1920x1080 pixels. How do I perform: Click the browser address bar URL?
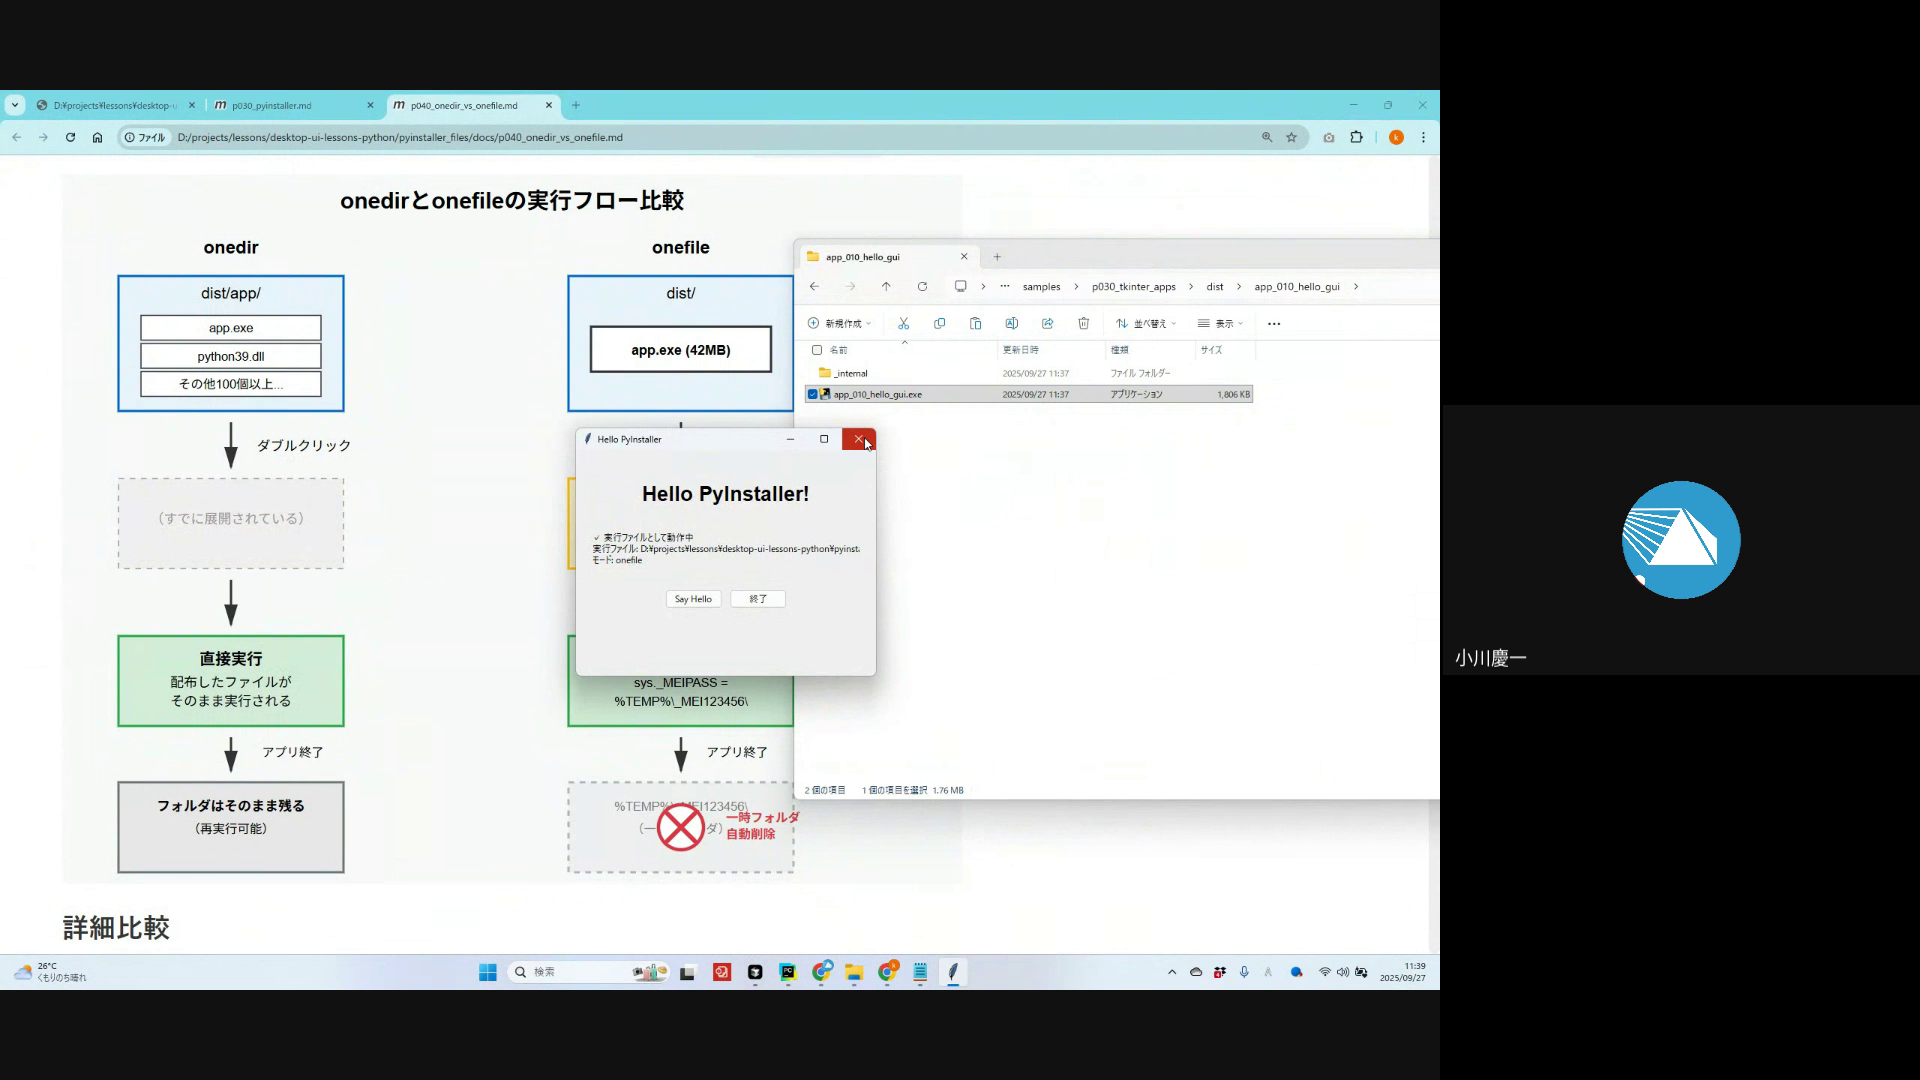[x=400, y=138]
